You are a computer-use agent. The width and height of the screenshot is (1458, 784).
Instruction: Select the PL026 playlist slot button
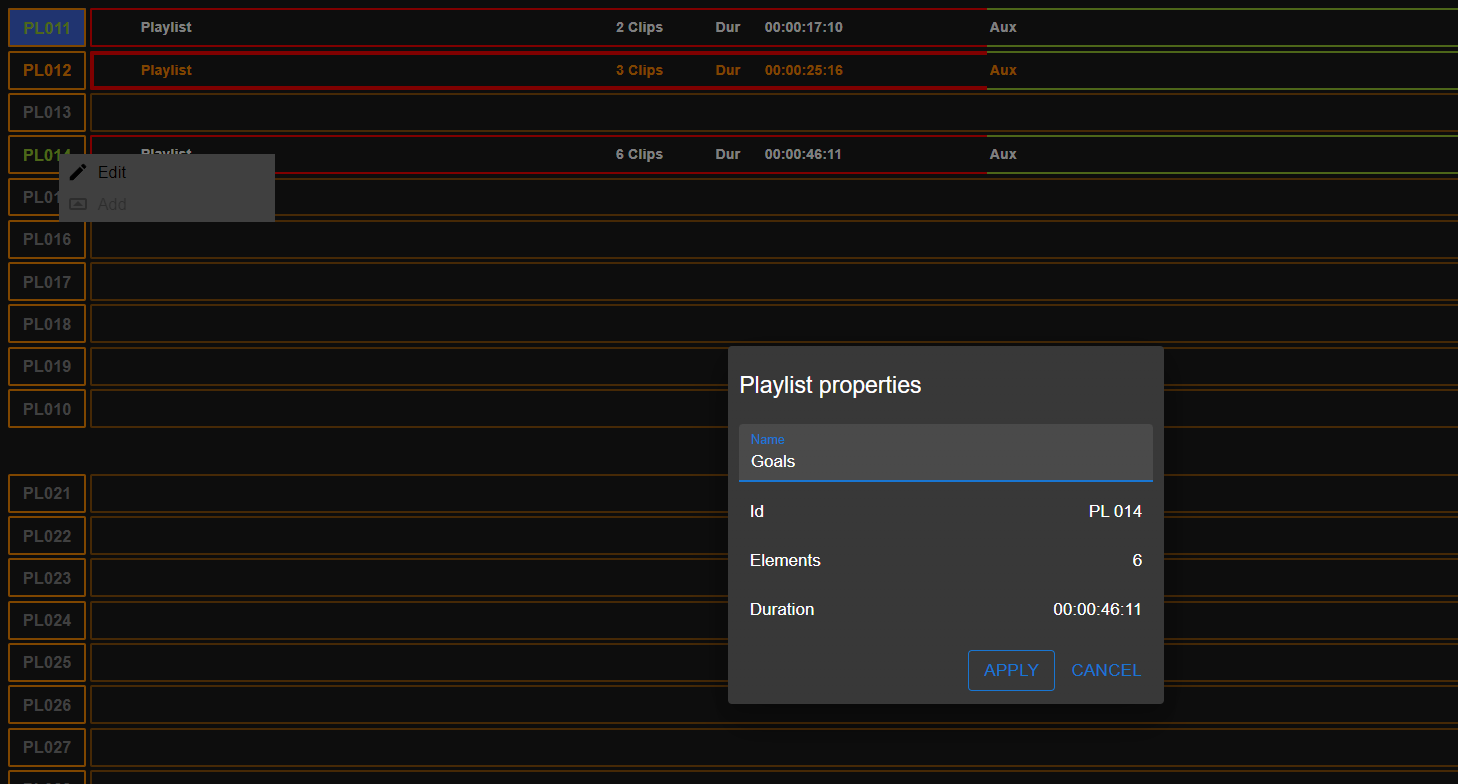[x=47, y=705]
